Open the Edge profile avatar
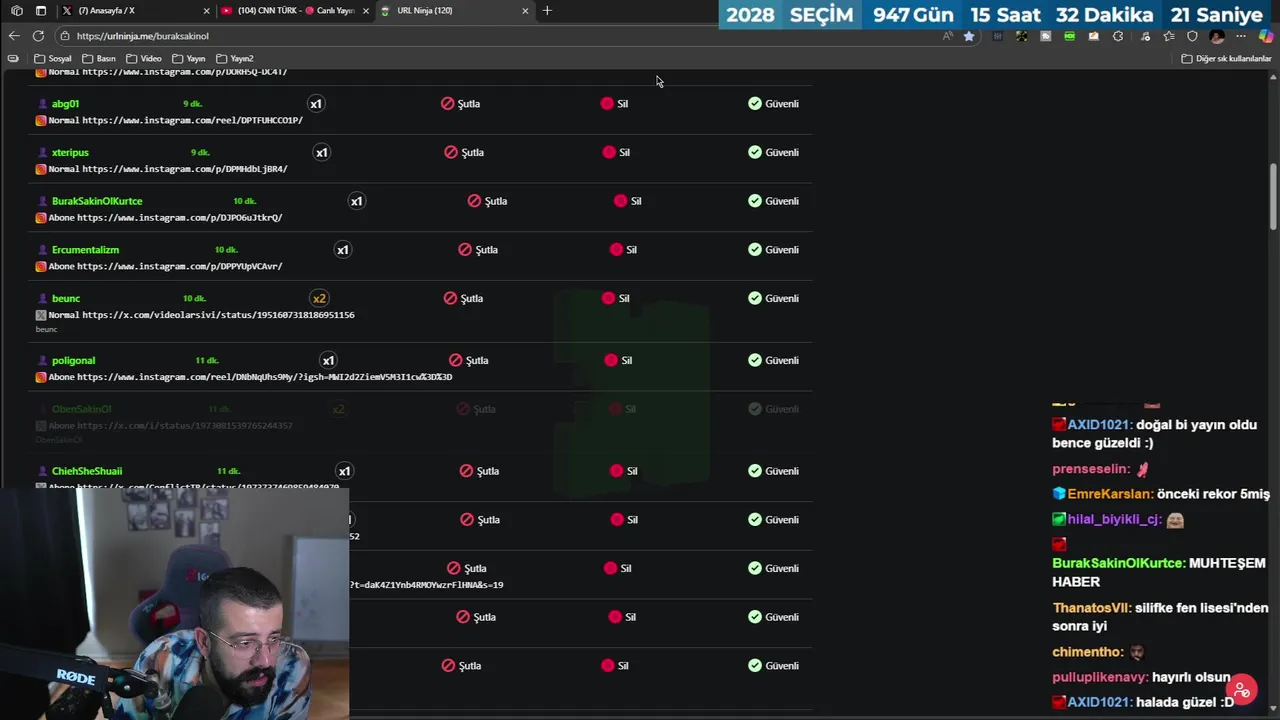Image resolution: width=1280 pixels, height=720 pixels. [x=1217, y=36]
